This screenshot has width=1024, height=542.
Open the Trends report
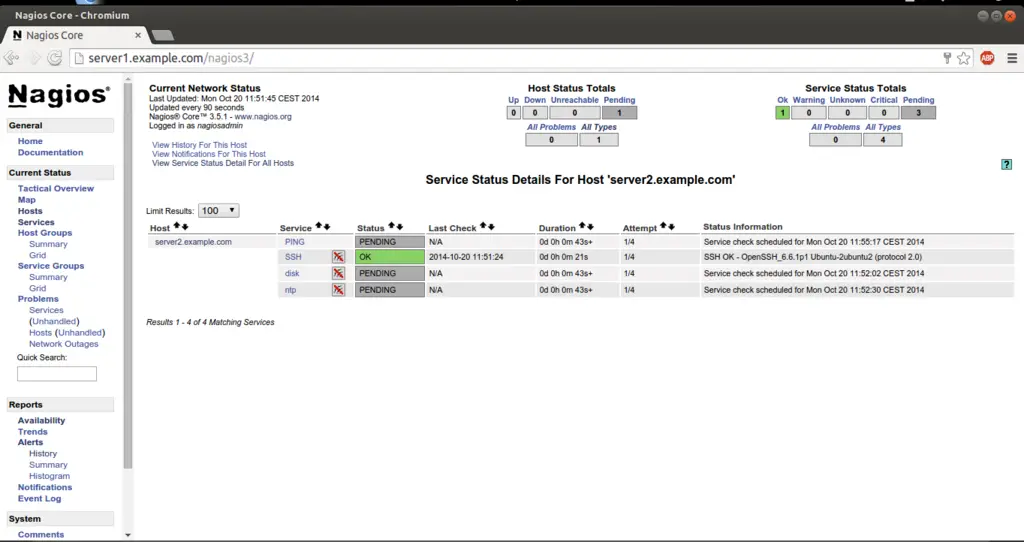pyautogui.click(x=33, y=432)
